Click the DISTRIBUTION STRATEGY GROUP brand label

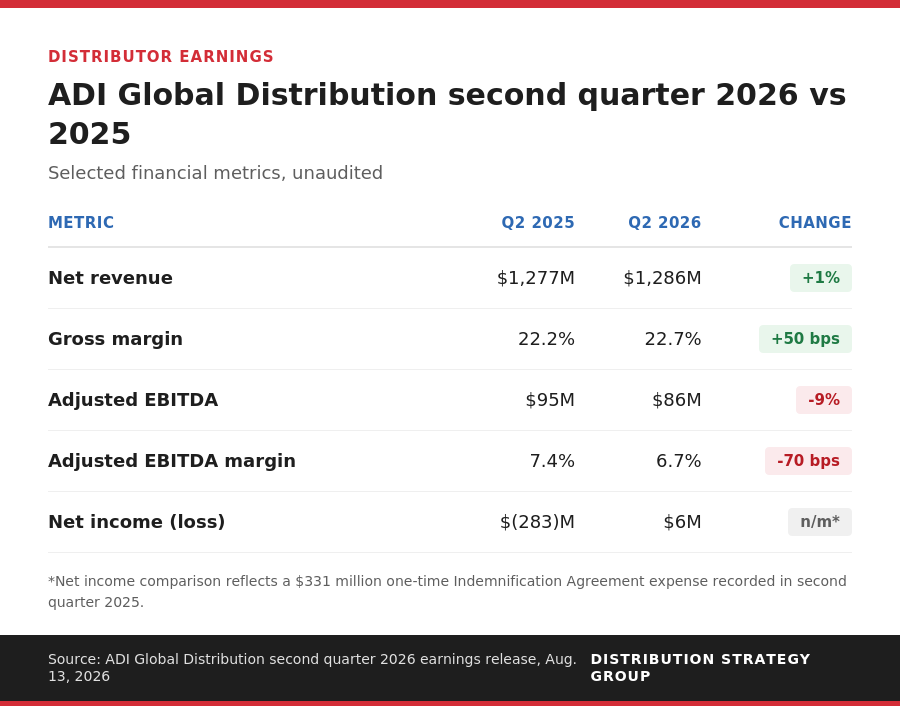700,668
